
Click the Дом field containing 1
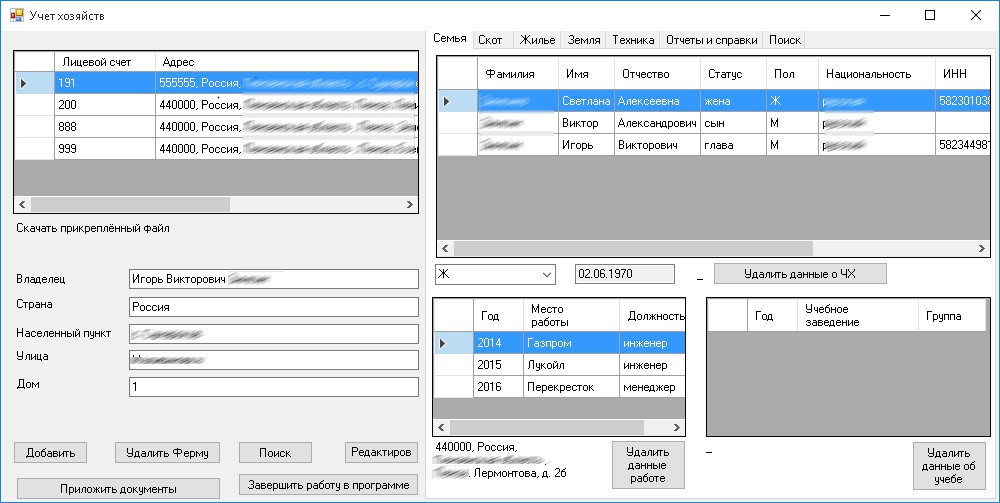274,387
